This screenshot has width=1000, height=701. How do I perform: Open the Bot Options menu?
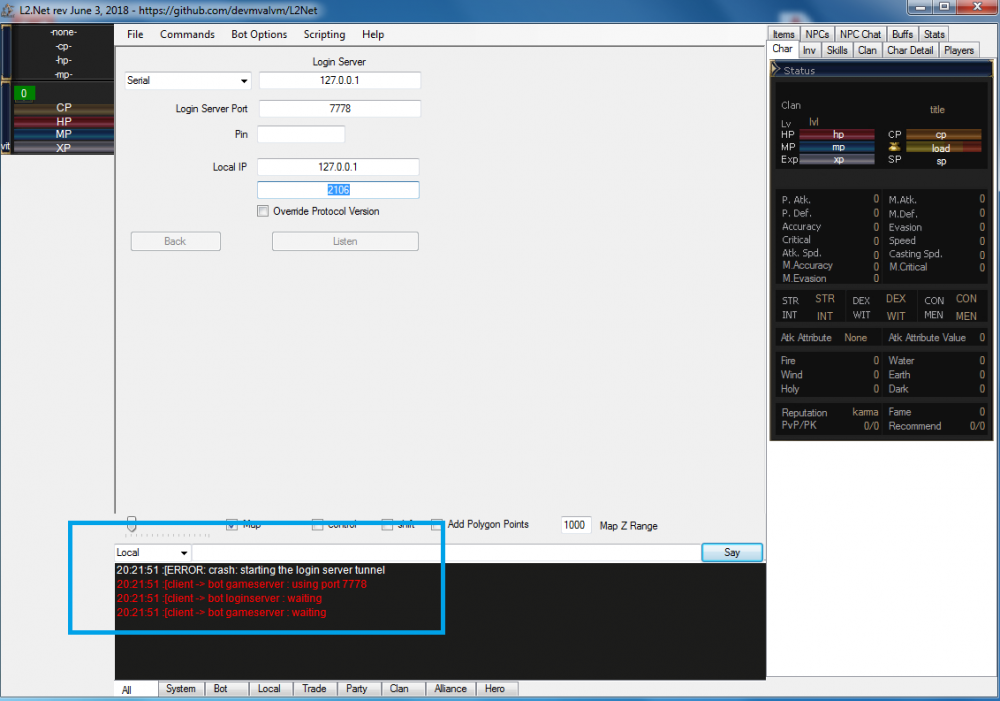click(x=259, y=34)
